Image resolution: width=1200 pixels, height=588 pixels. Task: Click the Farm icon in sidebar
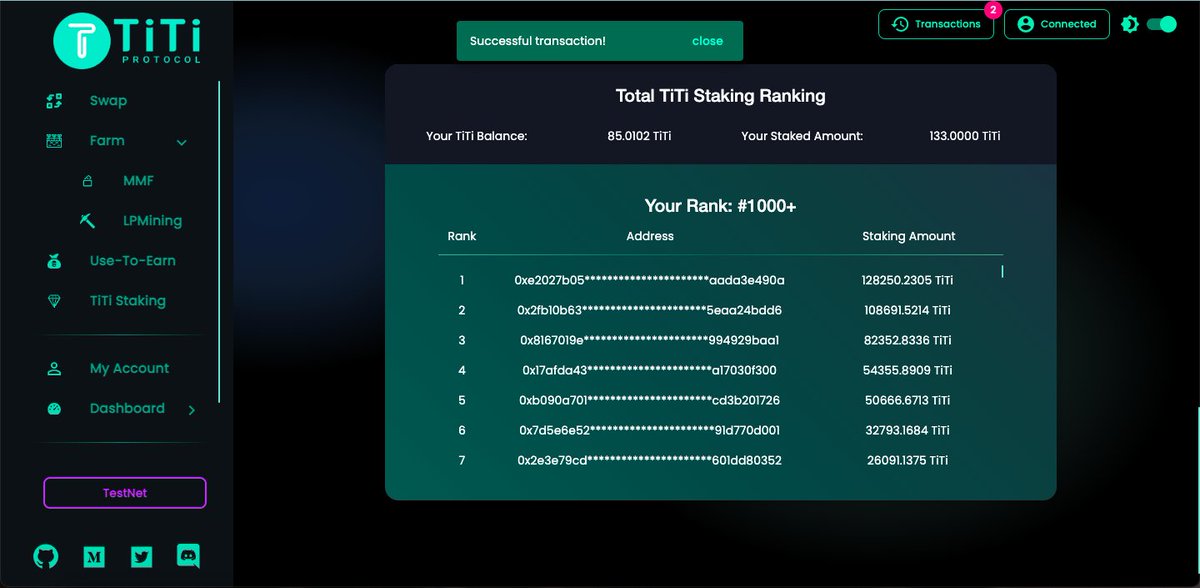(x=55, y=141)
